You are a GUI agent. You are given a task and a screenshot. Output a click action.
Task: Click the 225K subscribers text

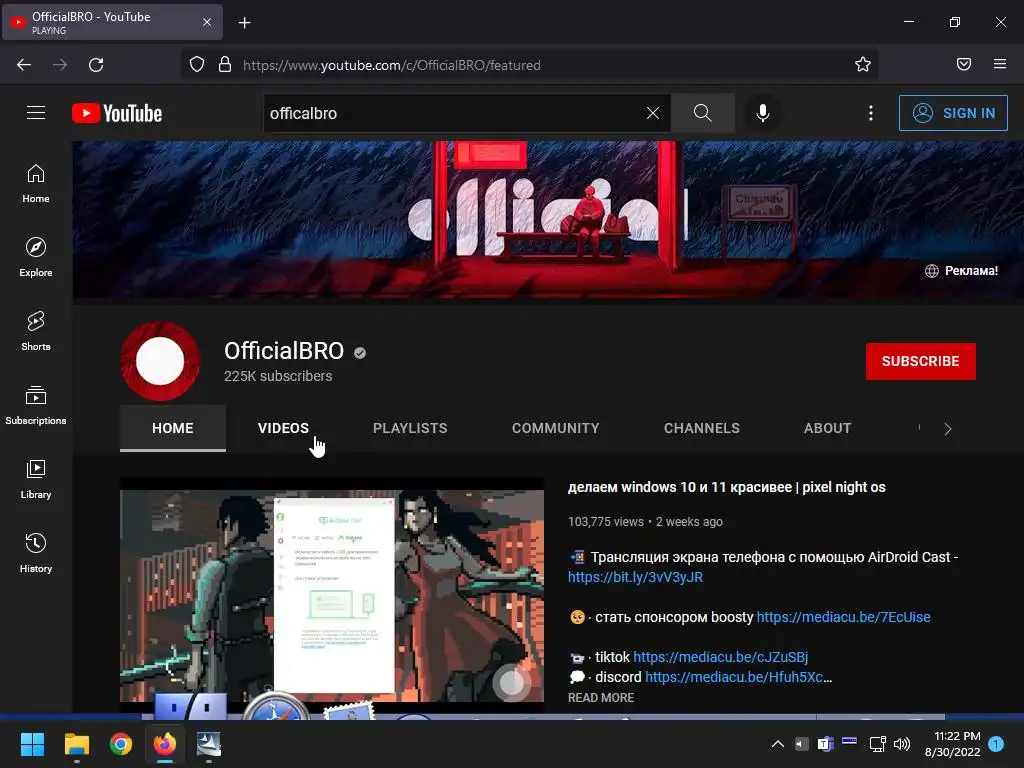(x=278, y=376)
